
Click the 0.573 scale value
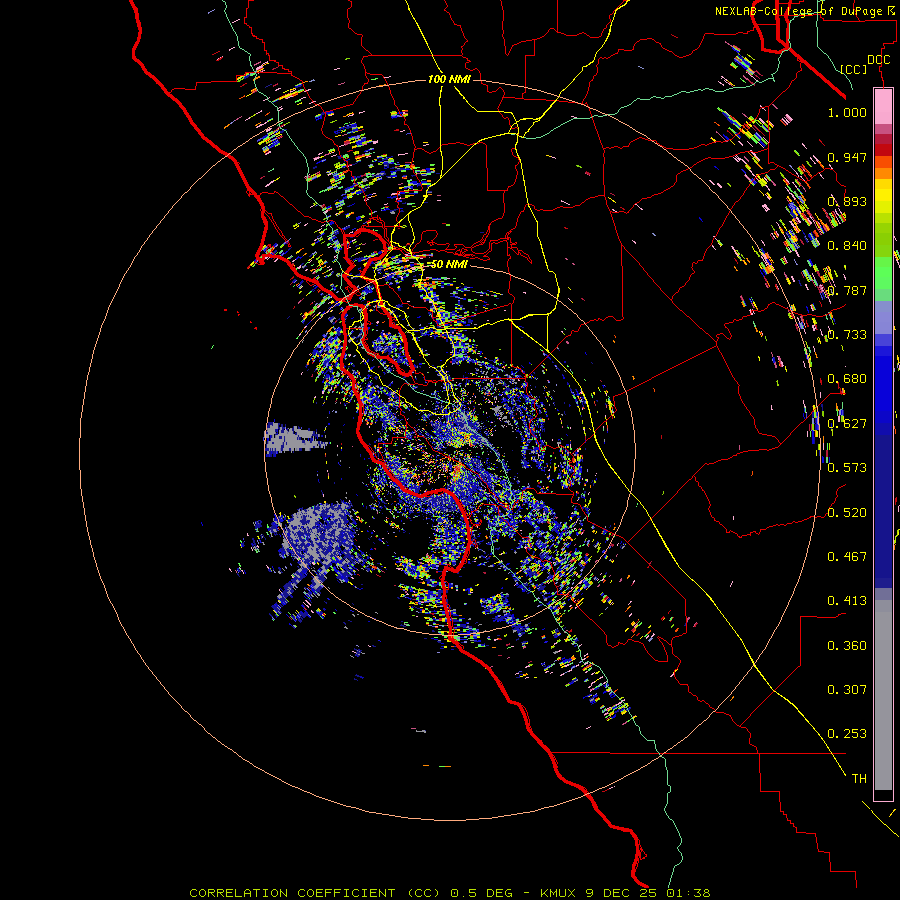pyautogui.click(x=847, y=468)
